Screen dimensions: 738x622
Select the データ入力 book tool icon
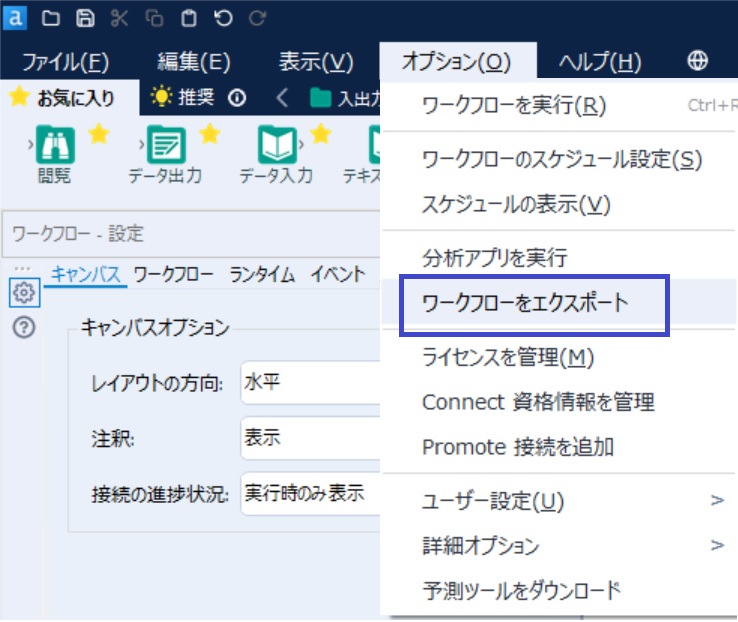tap(277, 144)
